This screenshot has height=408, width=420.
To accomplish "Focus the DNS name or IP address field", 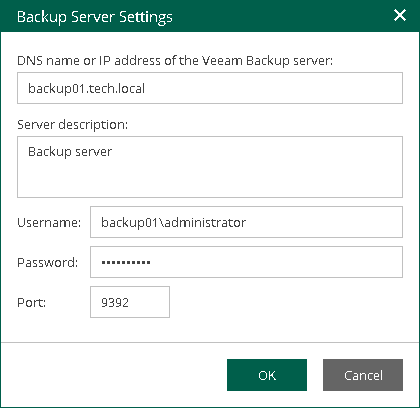I will click(210, 88).
